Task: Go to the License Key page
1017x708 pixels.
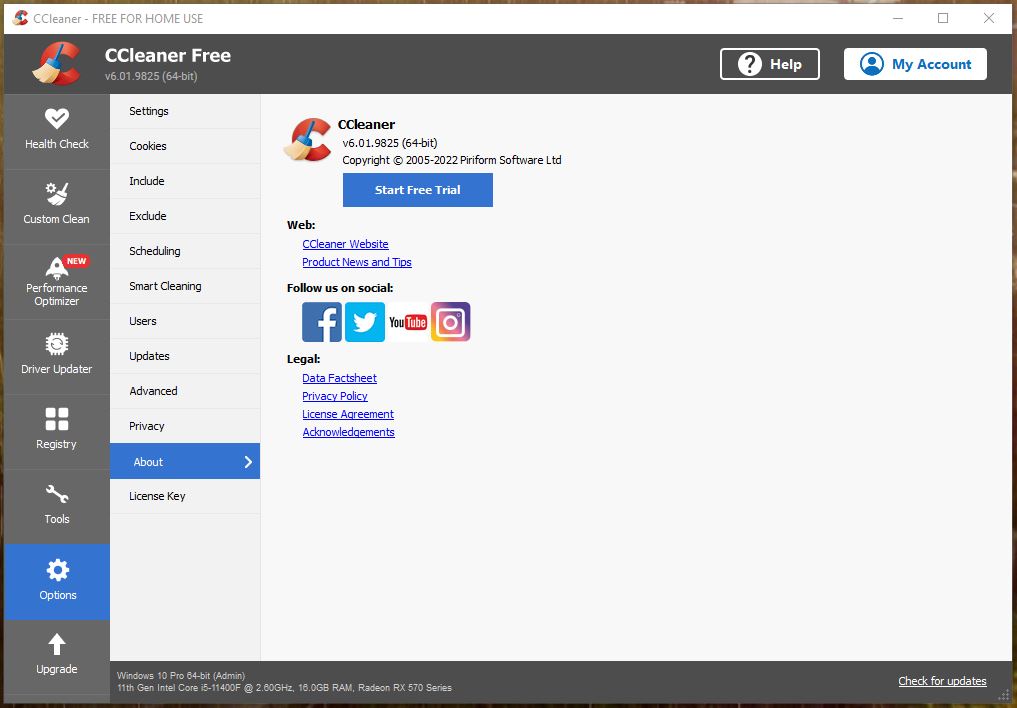Action: pyautogui.click(x=157, y=496)
